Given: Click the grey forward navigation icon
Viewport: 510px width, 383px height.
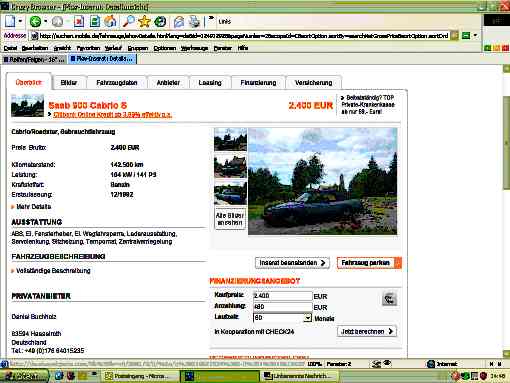Looking at the screenshot, I should [x=57, y=22].
